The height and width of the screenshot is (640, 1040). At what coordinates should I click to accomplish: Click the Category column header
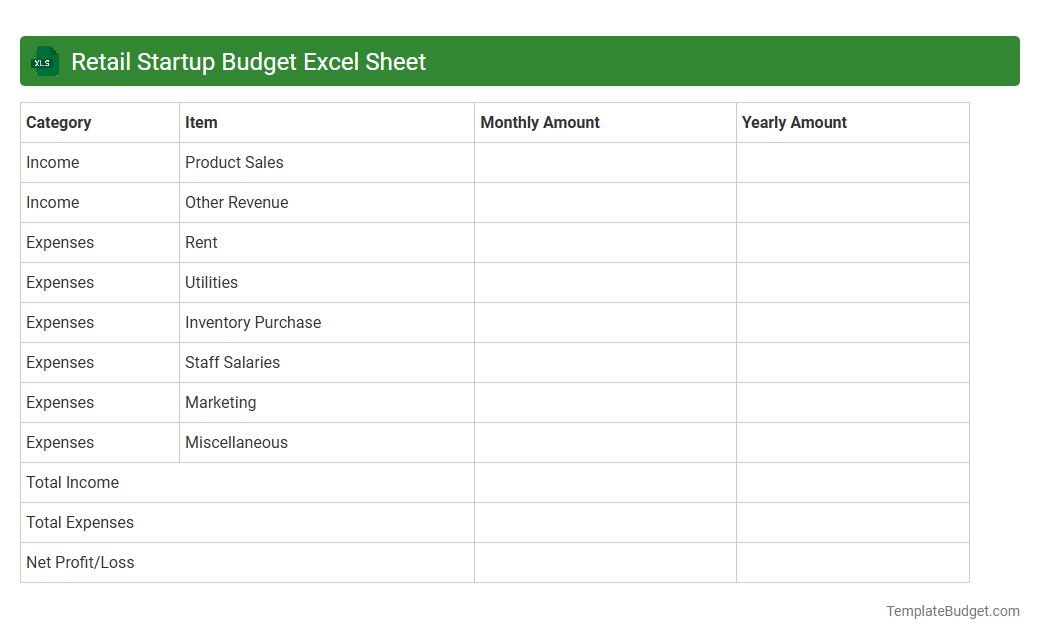59,122
